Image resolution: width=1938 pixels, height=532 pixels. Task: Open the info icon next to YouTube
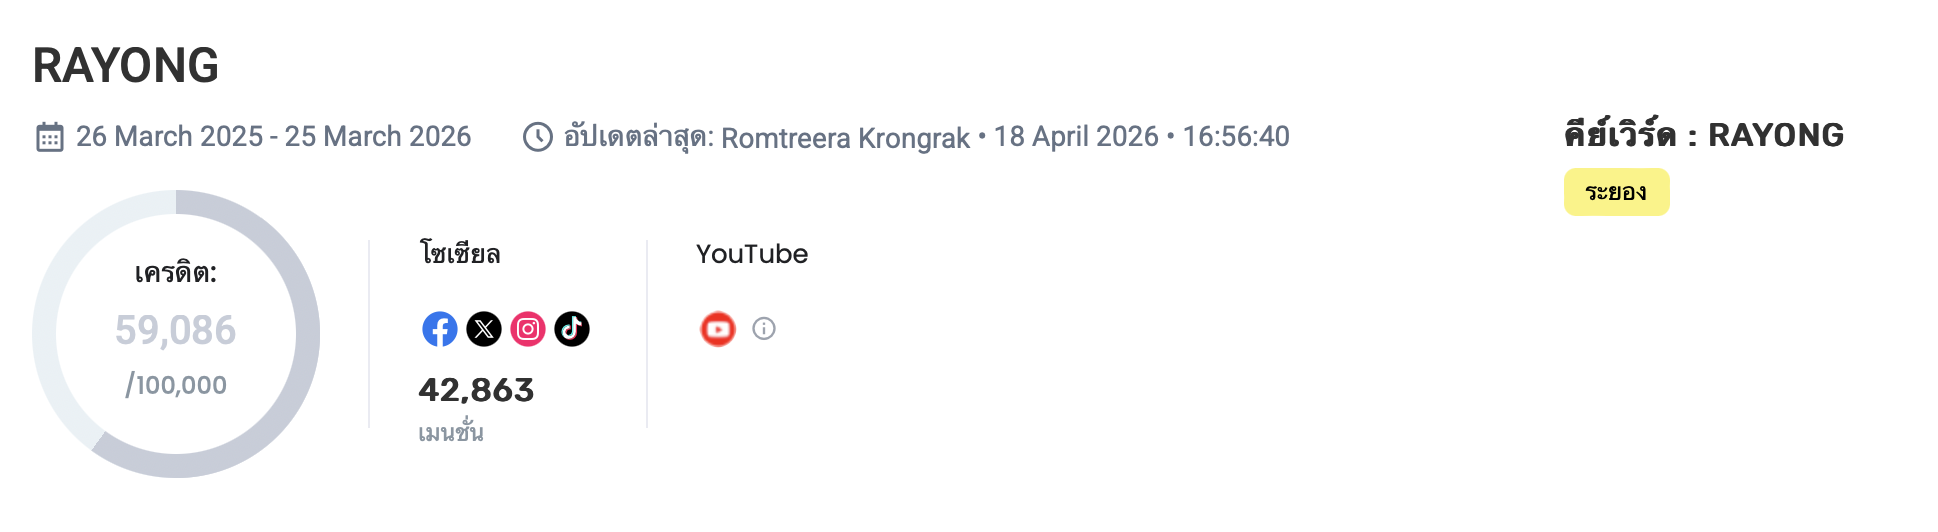pos(764,329)
